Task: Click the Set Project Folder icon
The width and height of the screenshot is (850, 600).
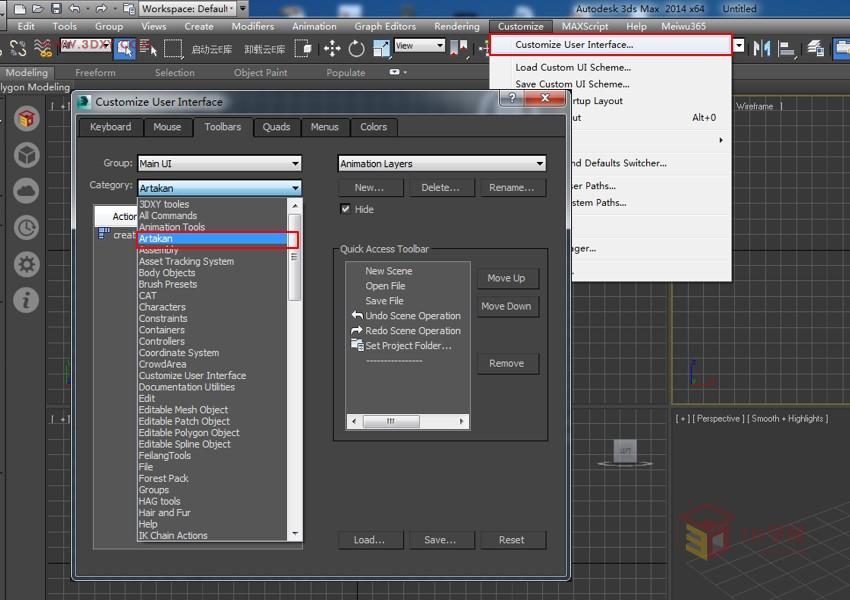Action: 129,8
